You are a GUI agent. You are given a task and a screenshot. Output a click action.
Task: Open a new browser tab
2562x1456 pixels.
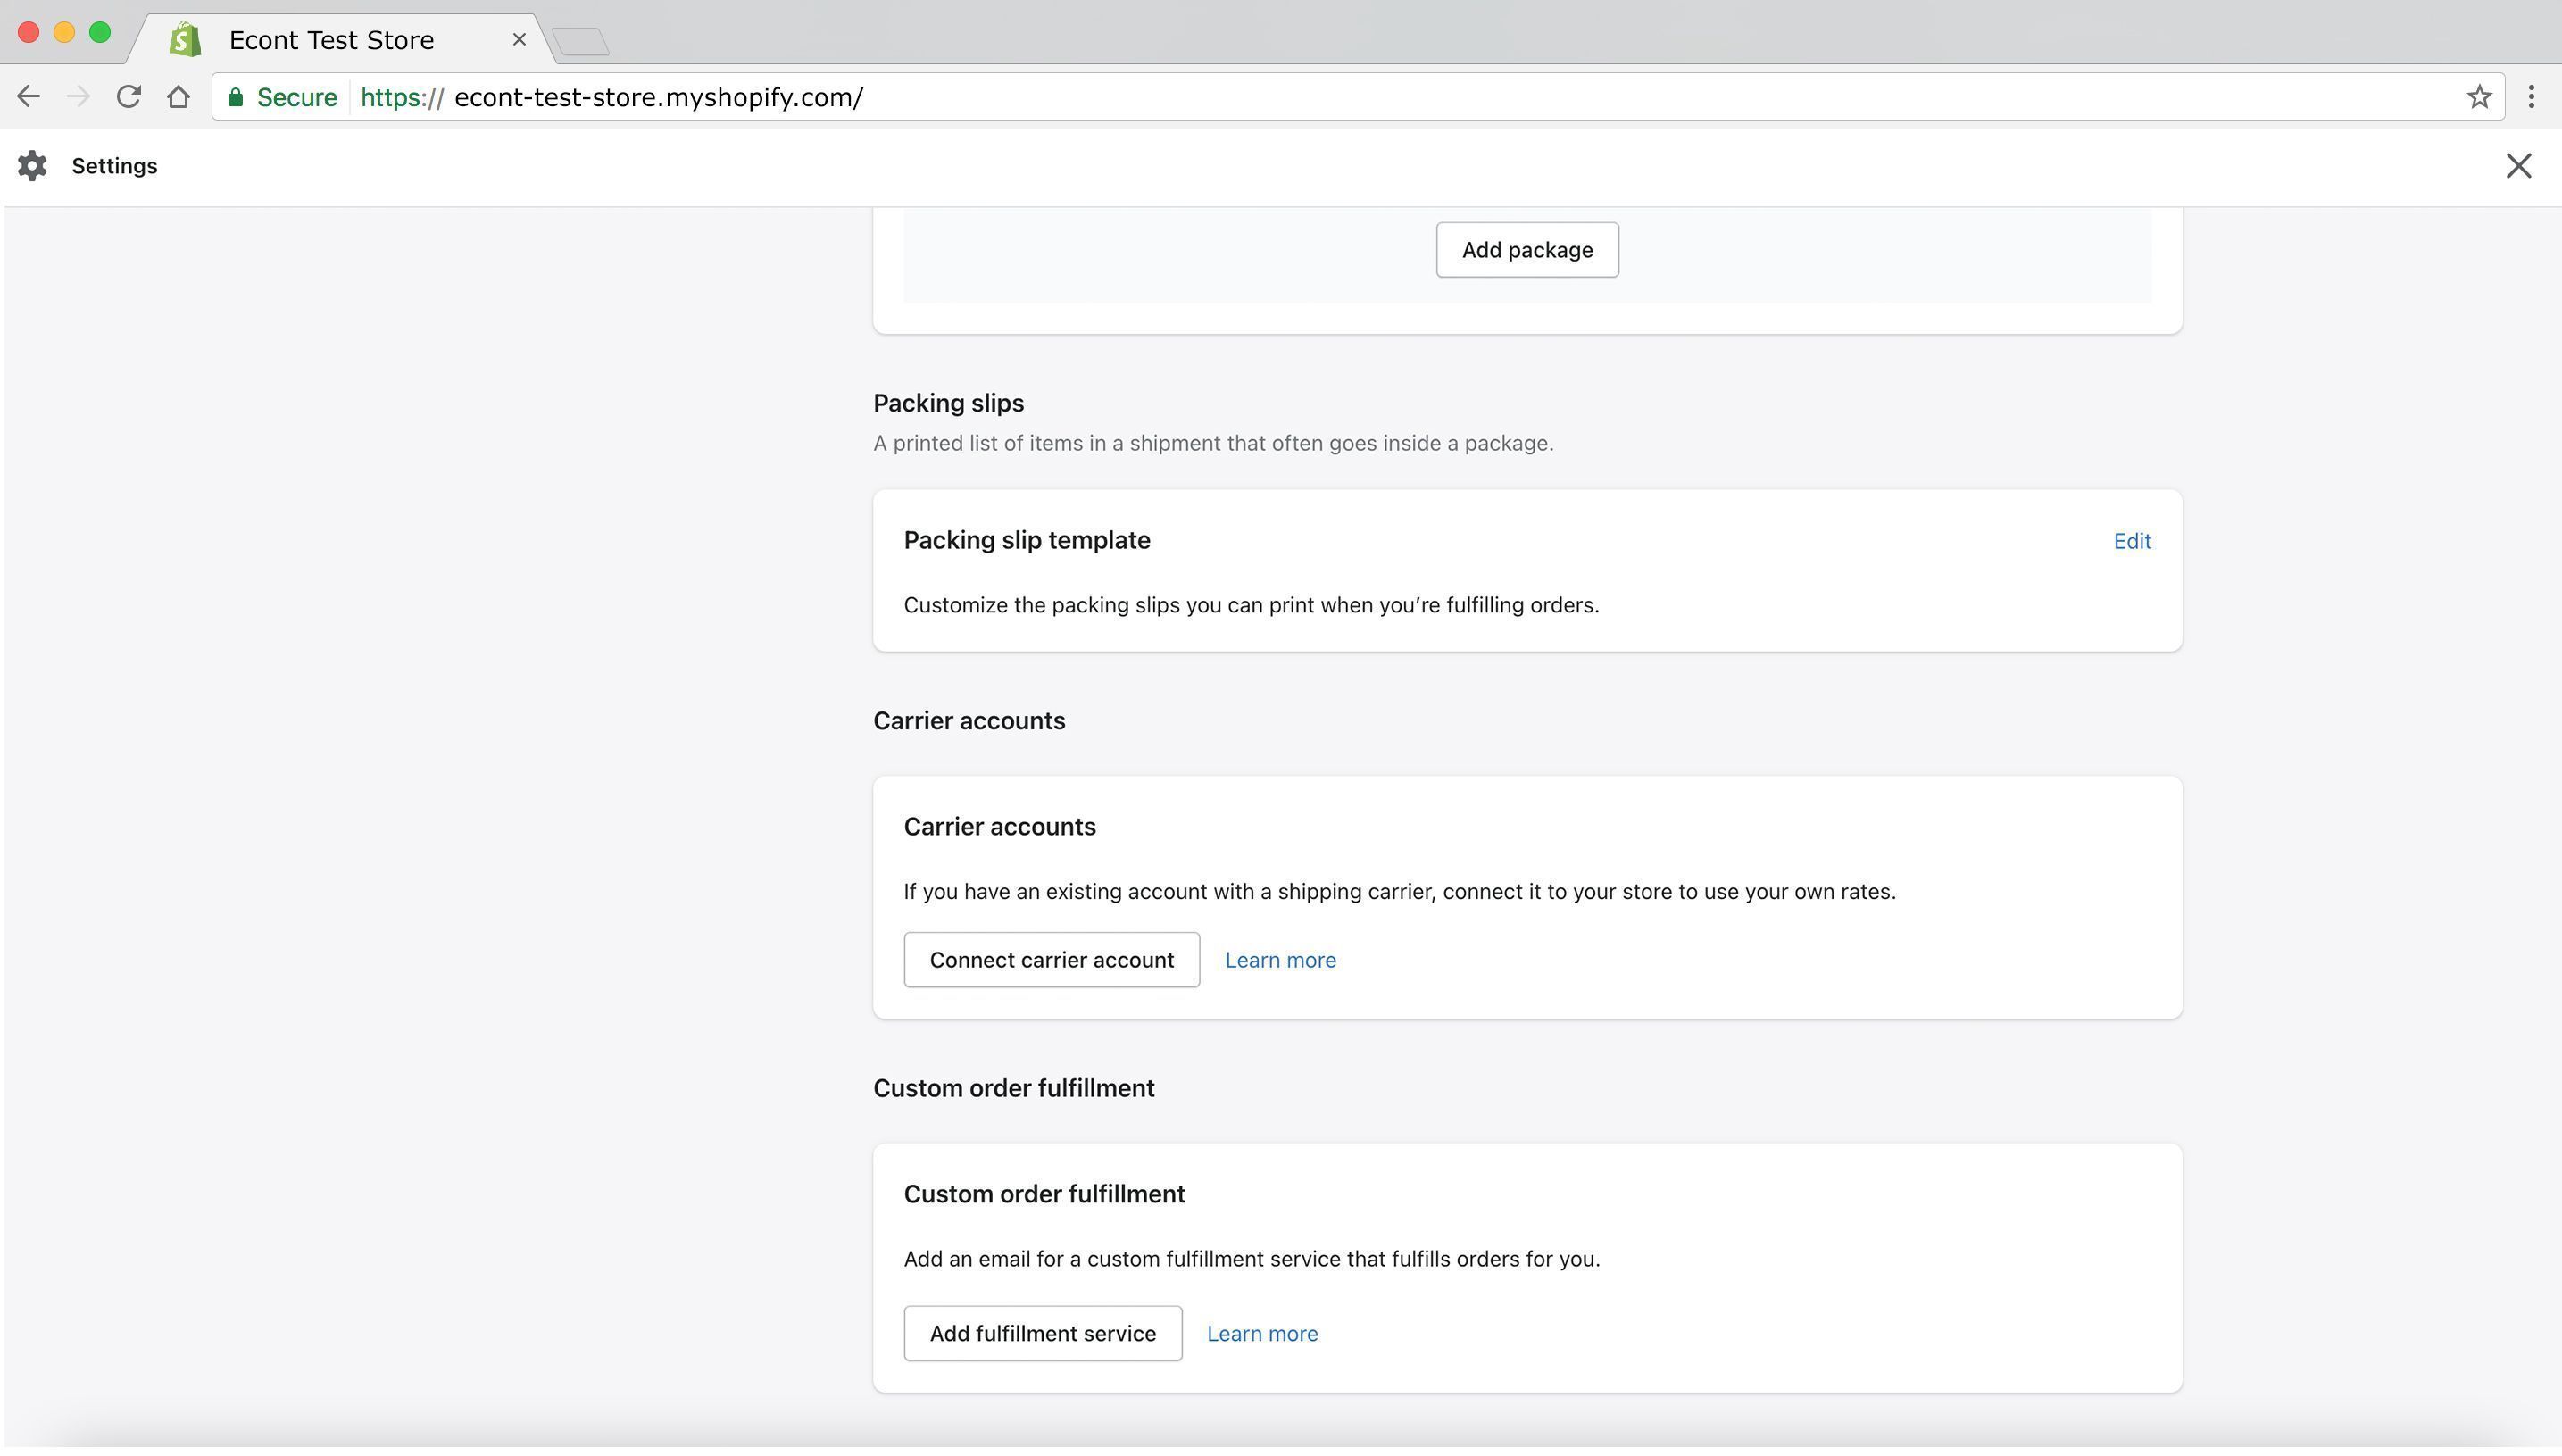pyautogui.click(x=580, y=41)
